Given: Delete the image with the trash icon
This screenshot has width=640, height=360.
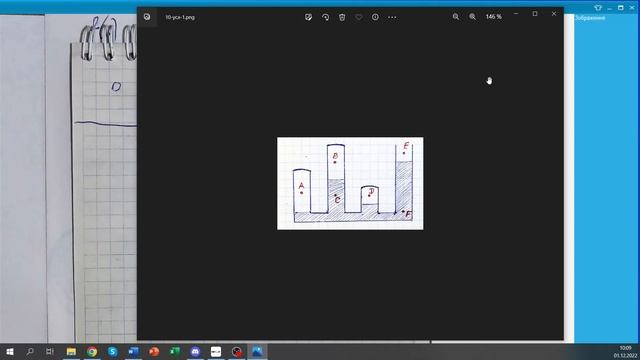Looking at the screenshot, I should tap(342, 17).
